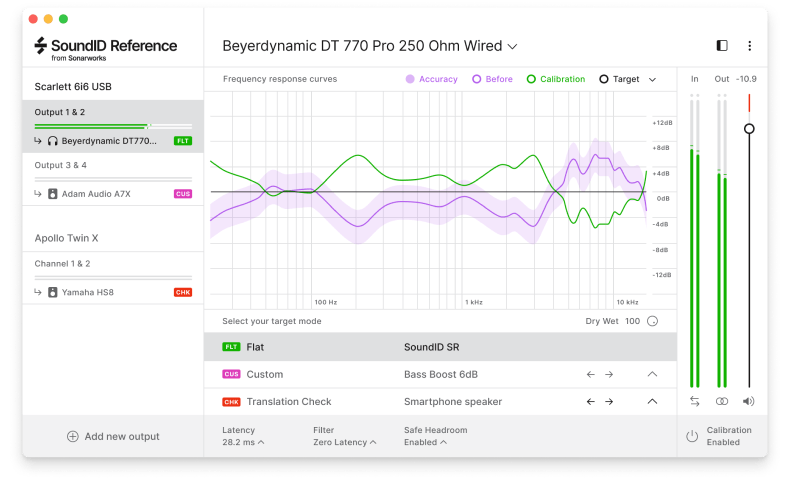Click the mono/stereo linked circles icon
The image size is (790, 480).
point(721,401)
